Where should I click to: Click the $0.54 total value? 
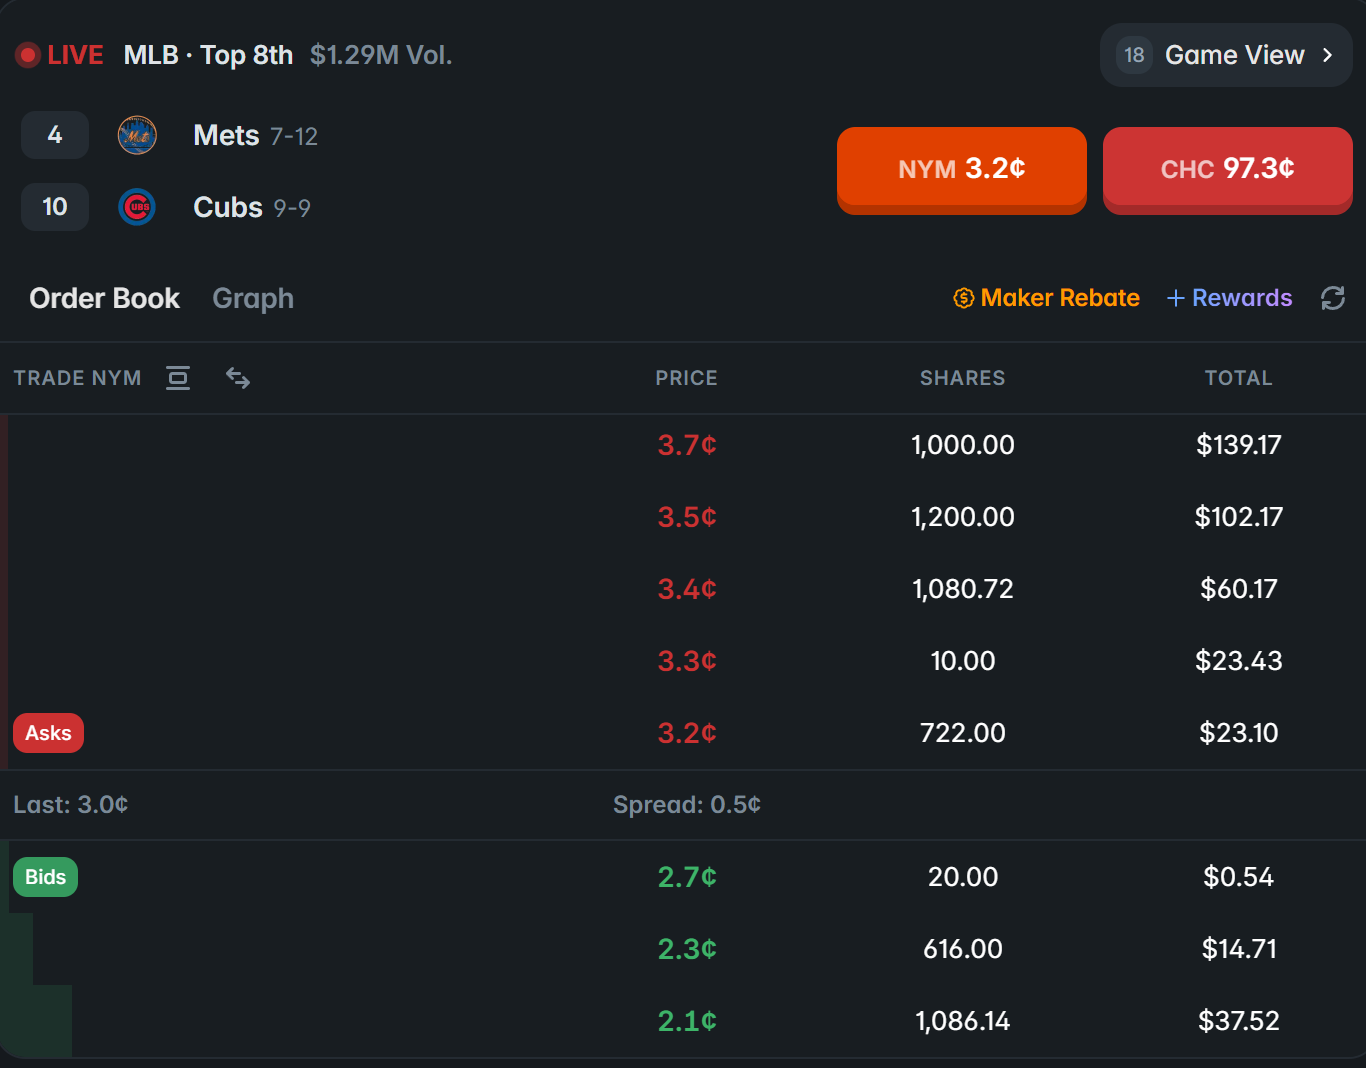pos(1239,877)
